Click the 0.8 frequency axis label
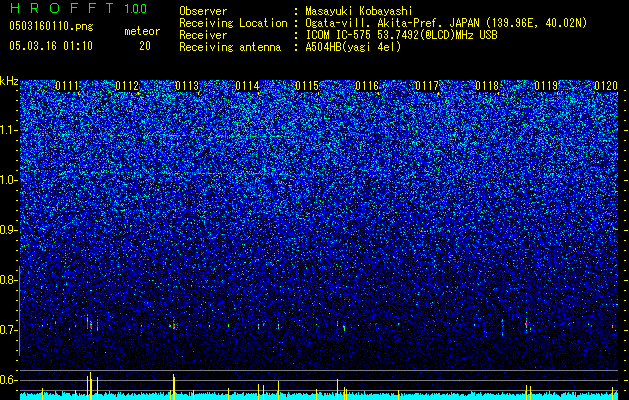This screenshot has height=400, width=629. coord(6,280)
